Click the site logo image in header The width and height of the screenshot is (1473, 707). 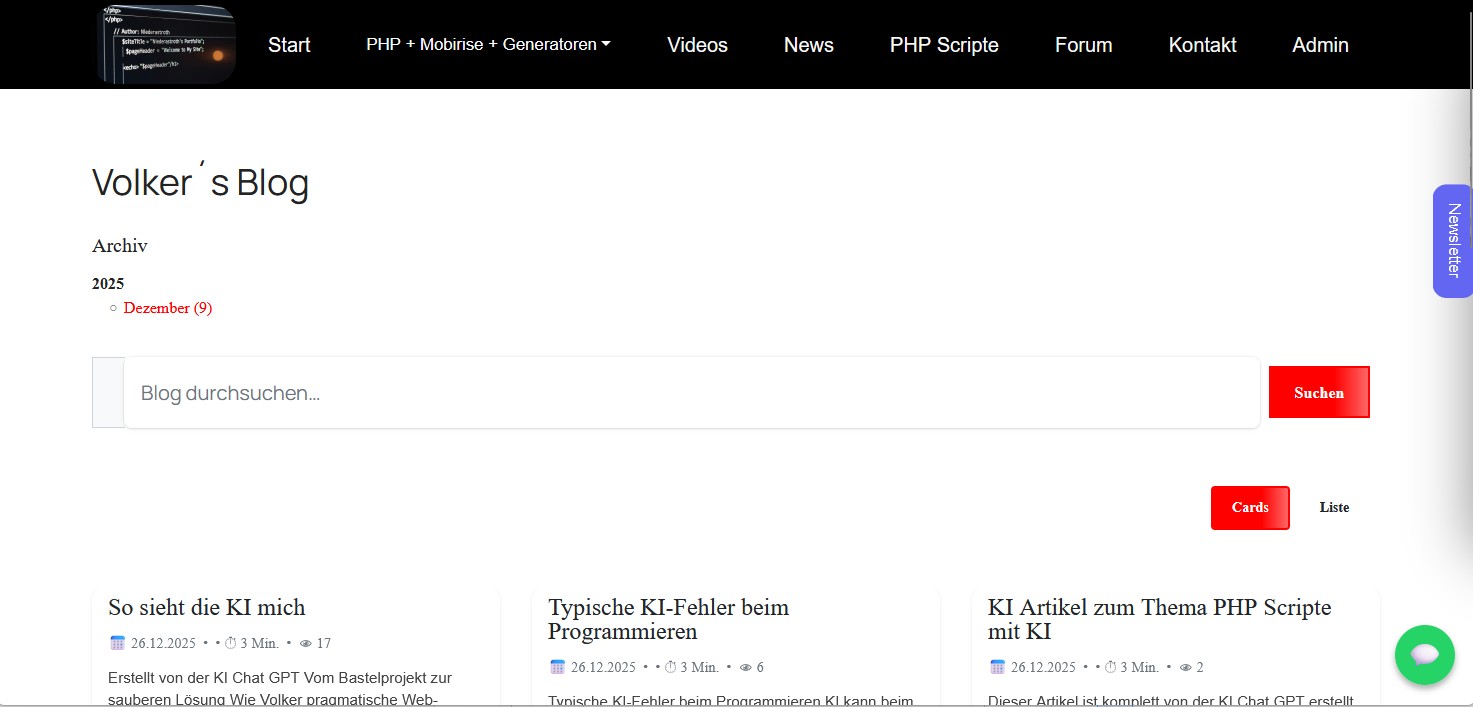point(167,44)
